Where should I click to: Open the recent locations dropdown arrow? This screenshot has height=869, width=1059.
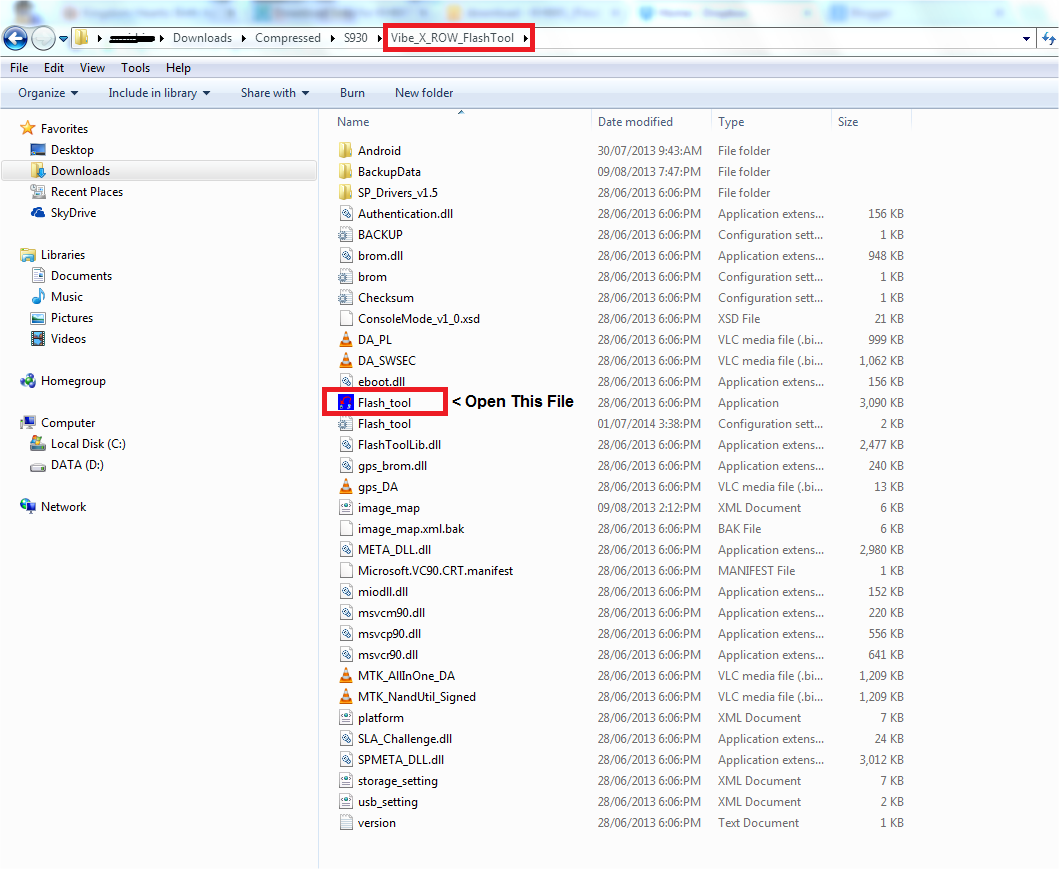click(x=63, y=39)
